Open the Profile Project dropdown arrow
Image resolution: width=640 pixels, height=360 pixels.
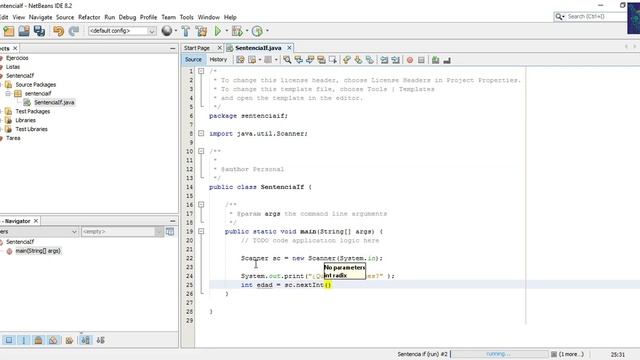click(x=267, y=31)
